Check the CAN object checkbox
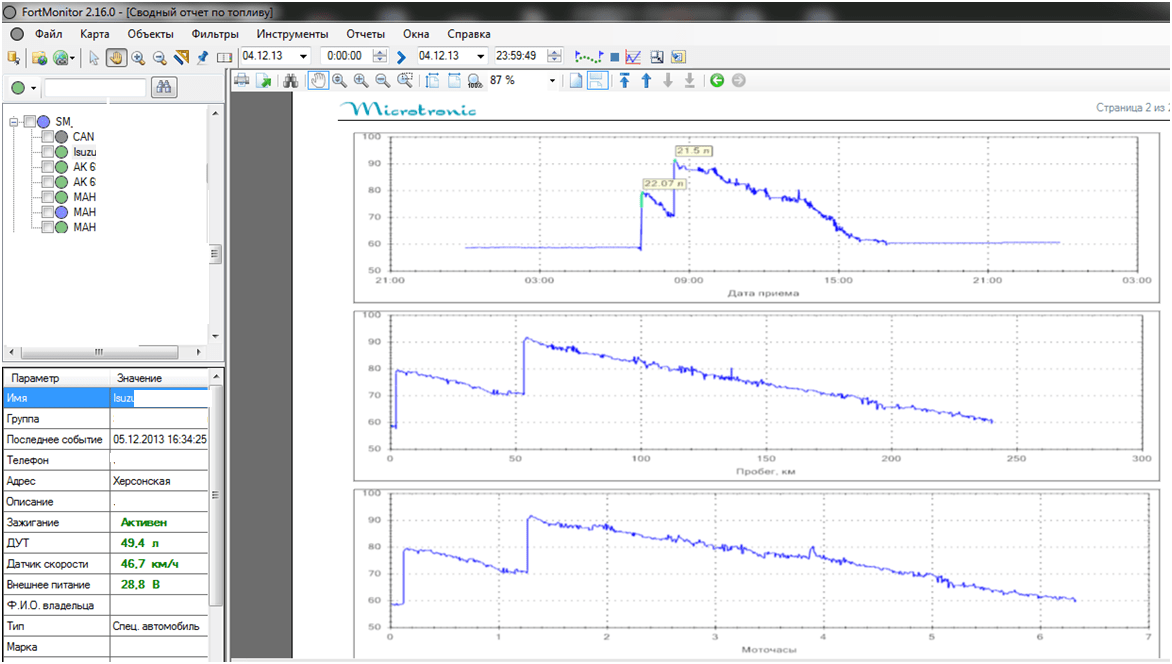The height and width of the screenshot is (664, 1172). point(48,137)
